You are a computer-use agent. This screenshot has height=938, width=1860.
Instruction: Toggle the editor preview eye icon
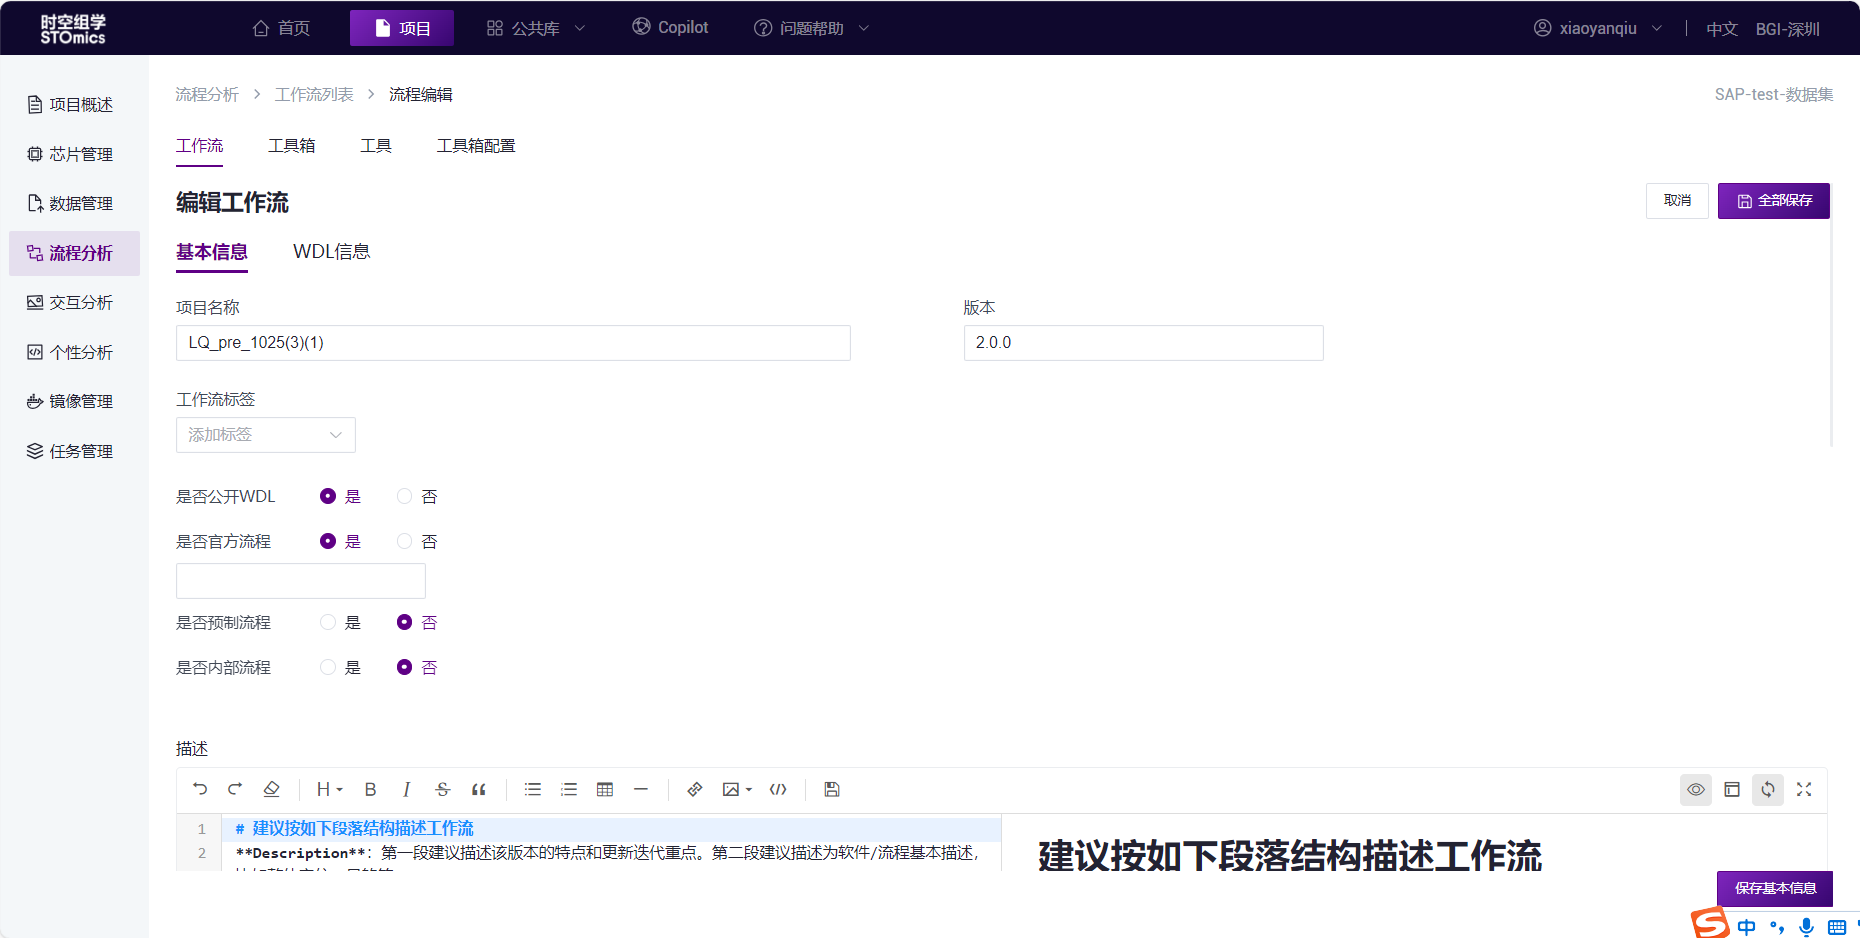tap(1696, 789)
